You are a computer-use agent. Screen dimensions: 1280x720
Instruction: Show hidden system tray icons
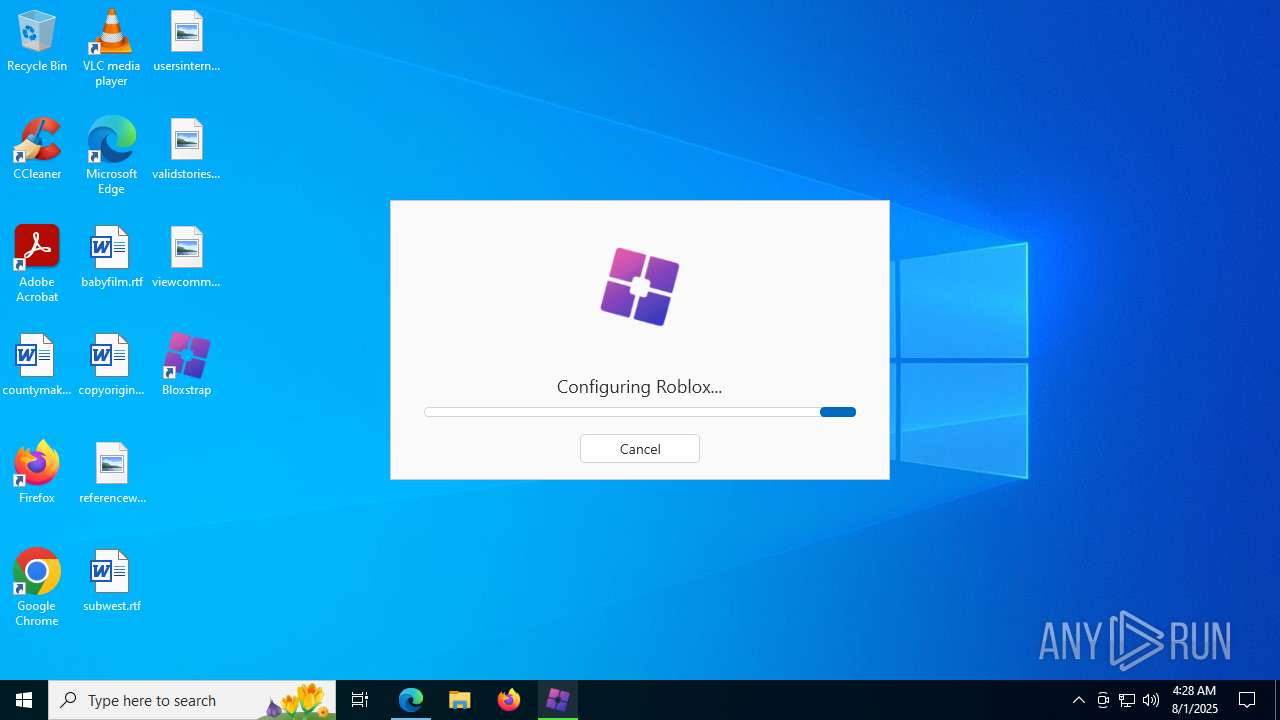pyautogui.click(x=1079, y=700)
